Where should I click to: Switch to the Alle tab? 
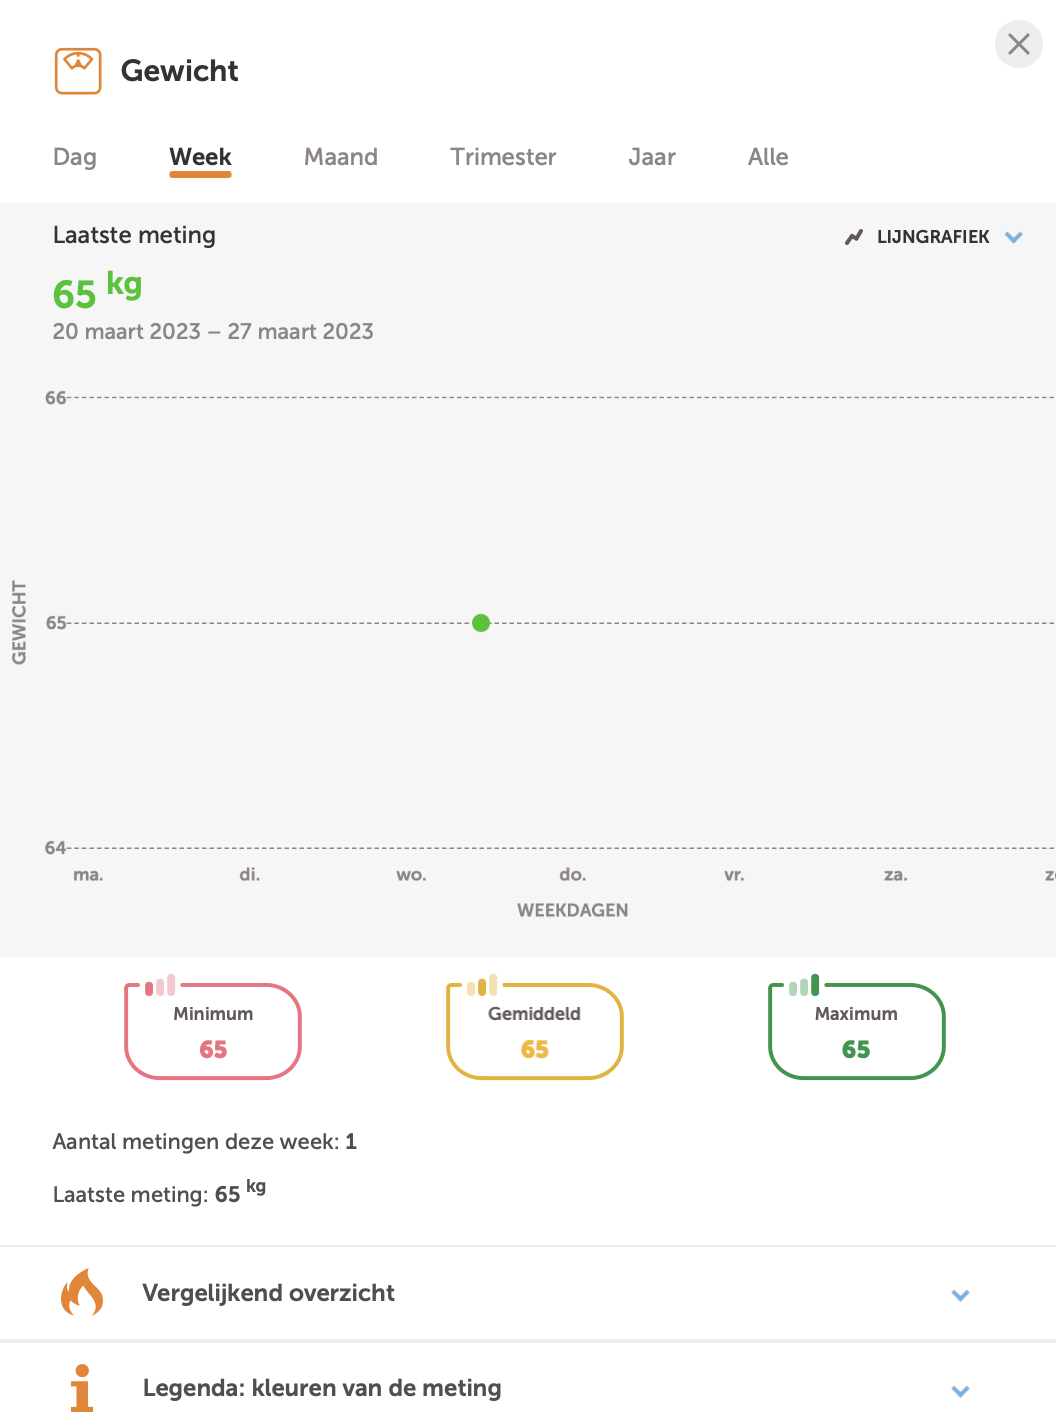(x=768, y=157)
